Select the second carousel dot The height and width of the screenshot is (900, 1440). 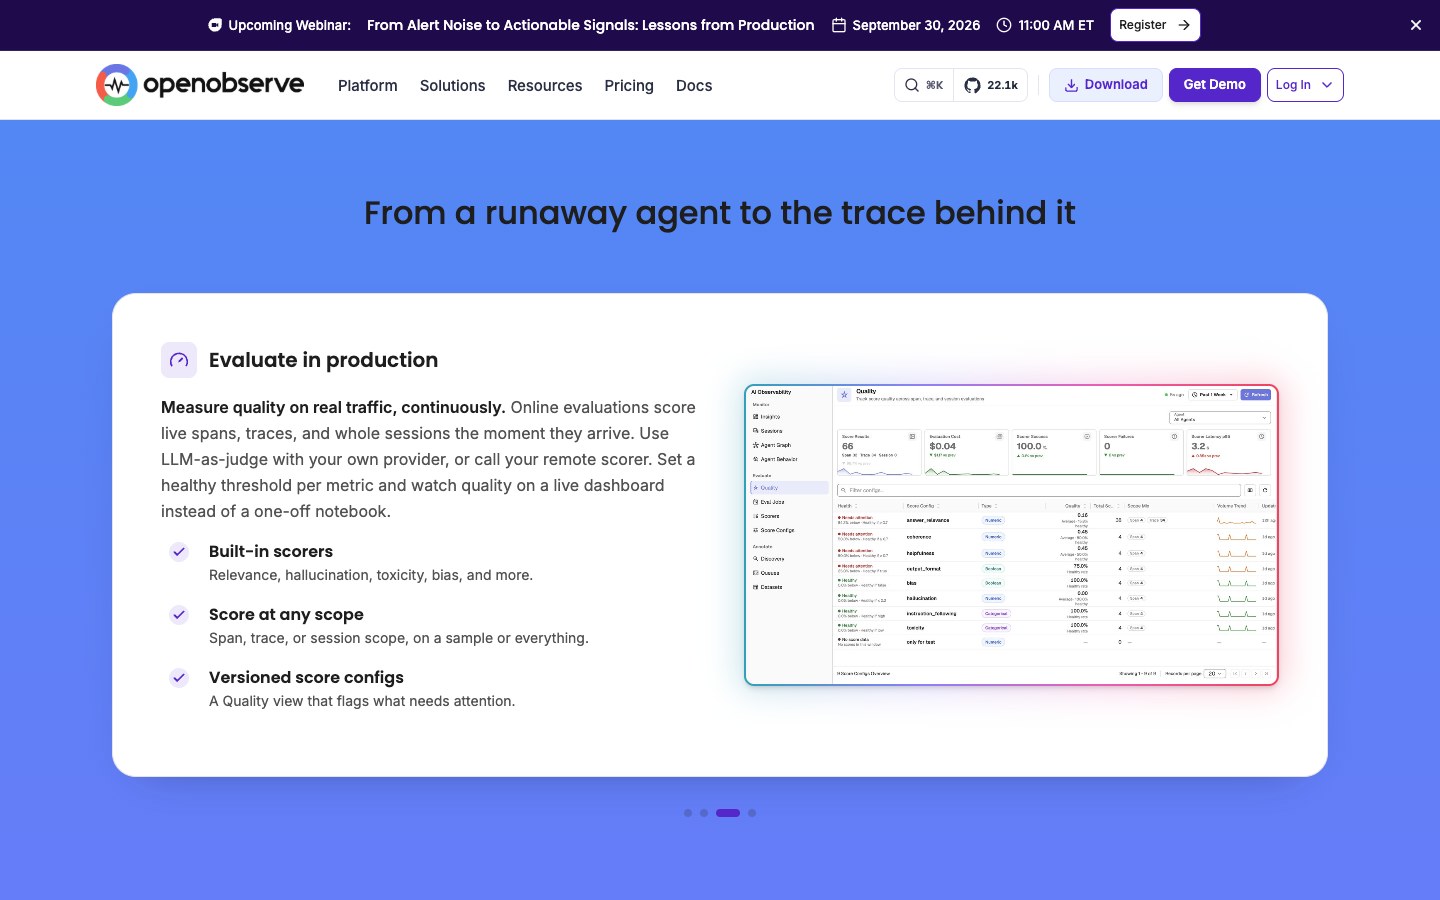click(x=704, y=813)
